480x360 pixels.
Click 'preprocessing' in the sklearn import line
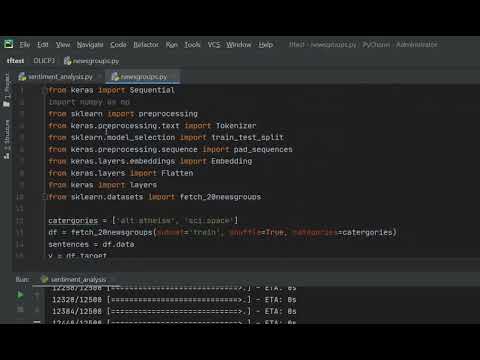click(168, 114)
